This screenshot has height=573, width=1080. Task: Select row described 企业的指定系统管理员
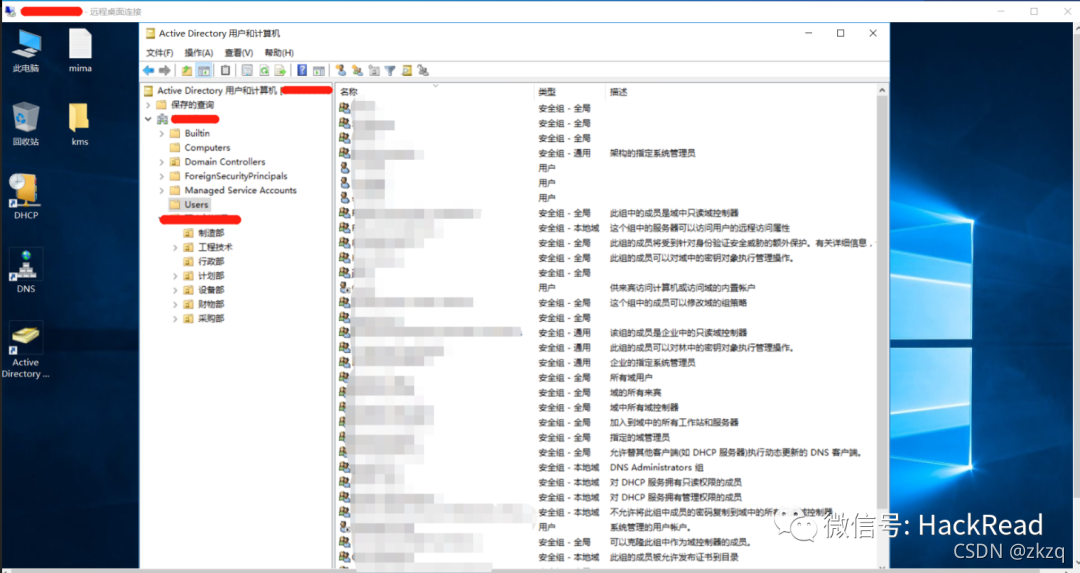[606, 362]
